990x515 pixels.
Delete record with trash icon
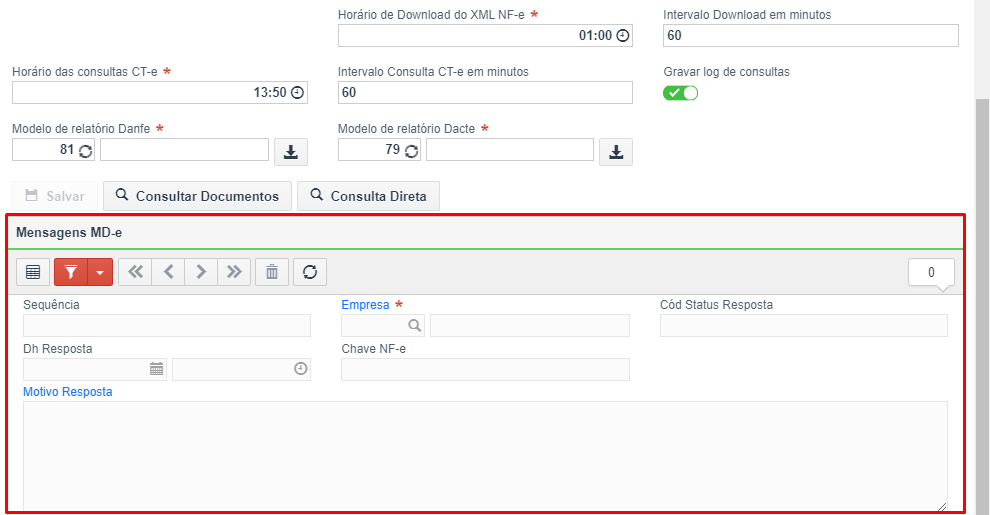(x=272, y=272)
